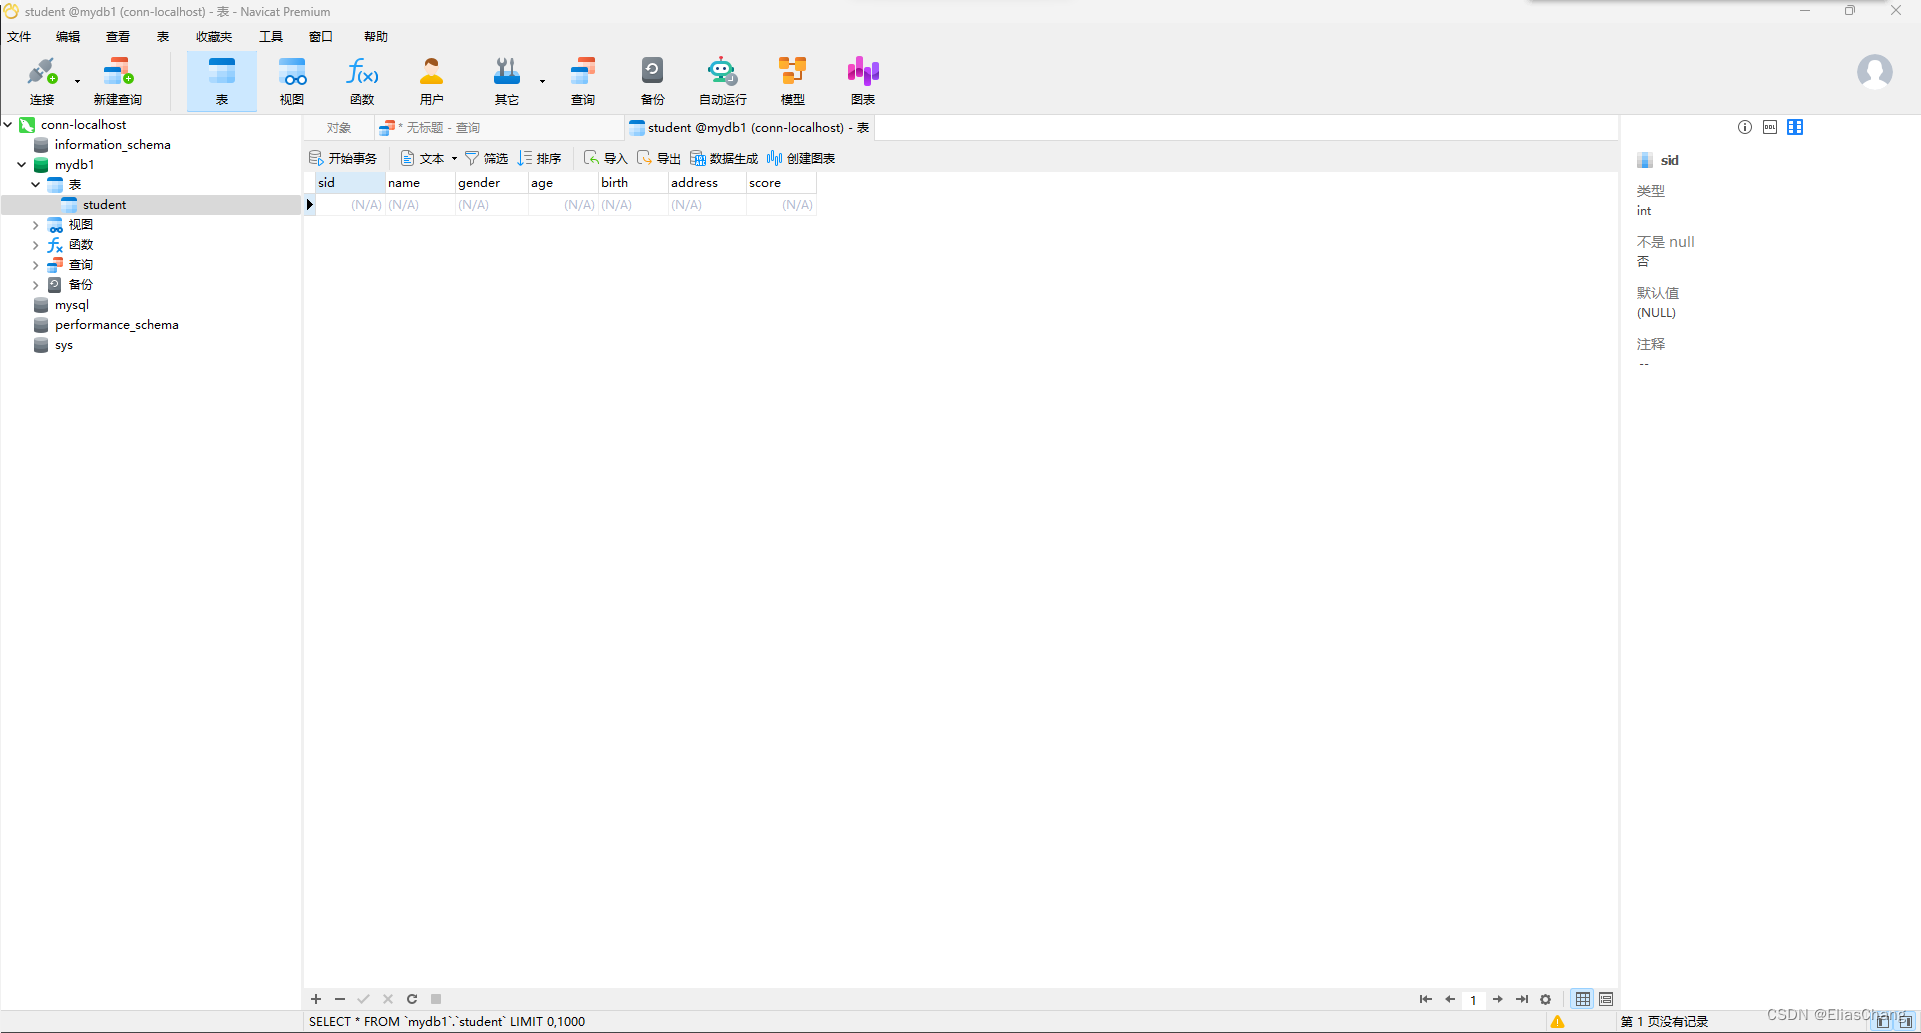Discard changes with the X icon

click(388, 999)
